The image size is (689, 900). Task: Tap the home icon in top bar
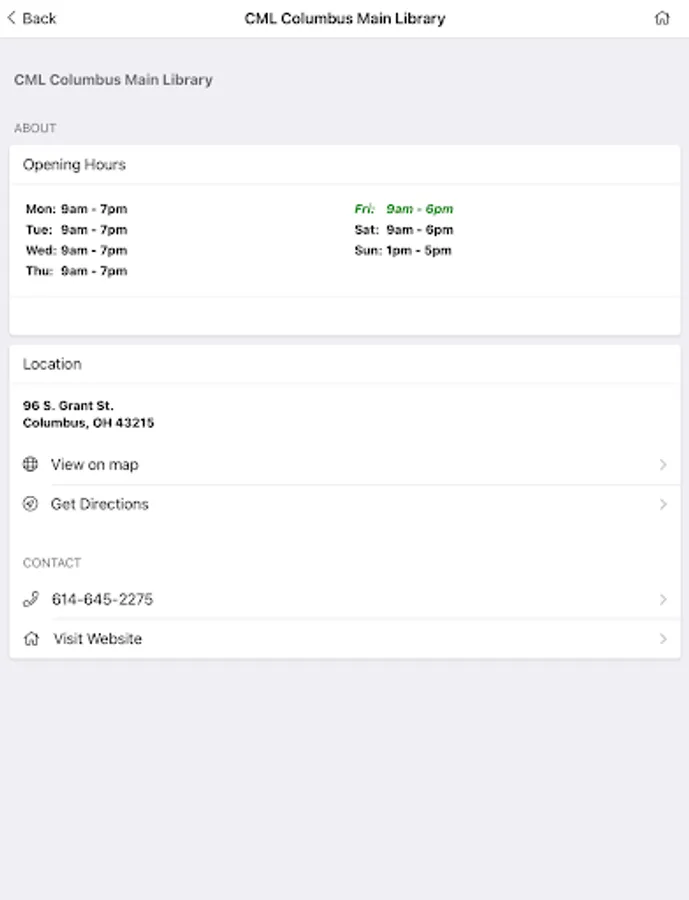click(661, 18)
